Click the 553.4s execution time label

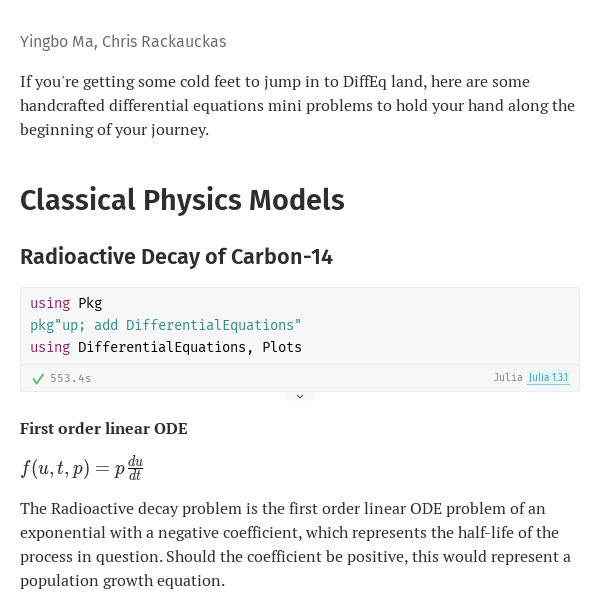point(71,378)
